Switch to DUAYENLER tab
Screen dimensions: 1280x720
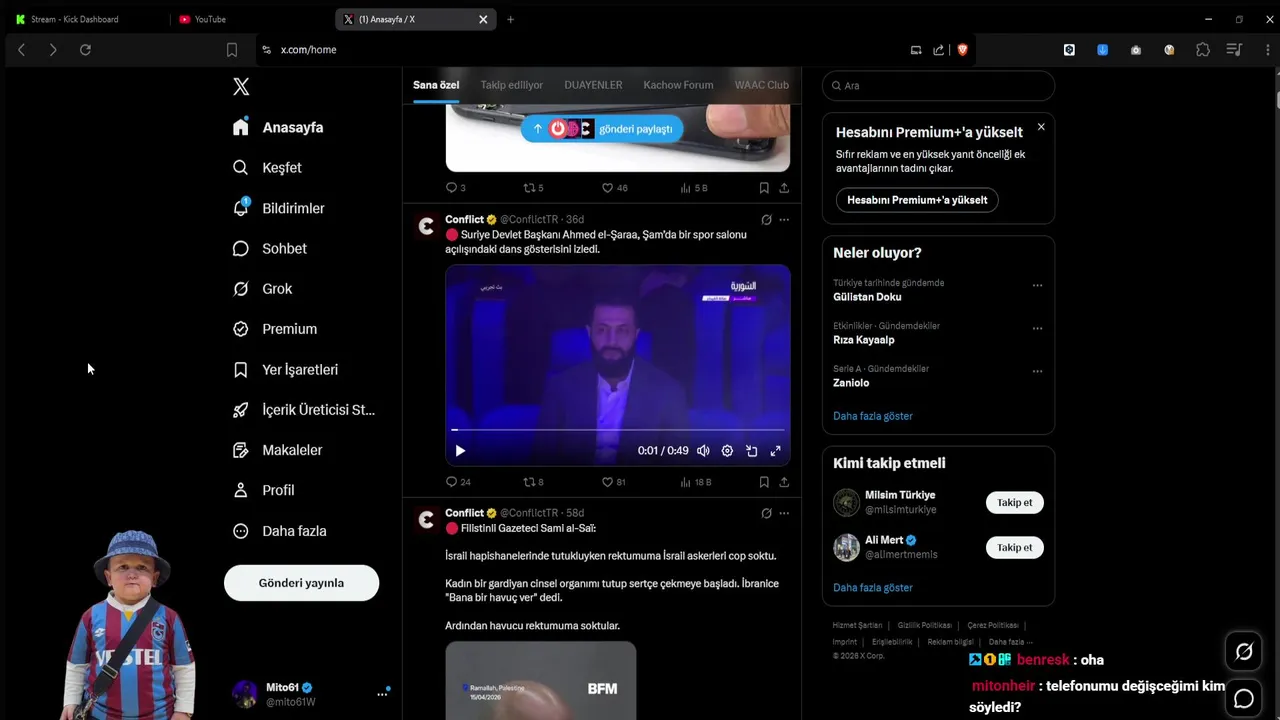(x=593, y=85)
